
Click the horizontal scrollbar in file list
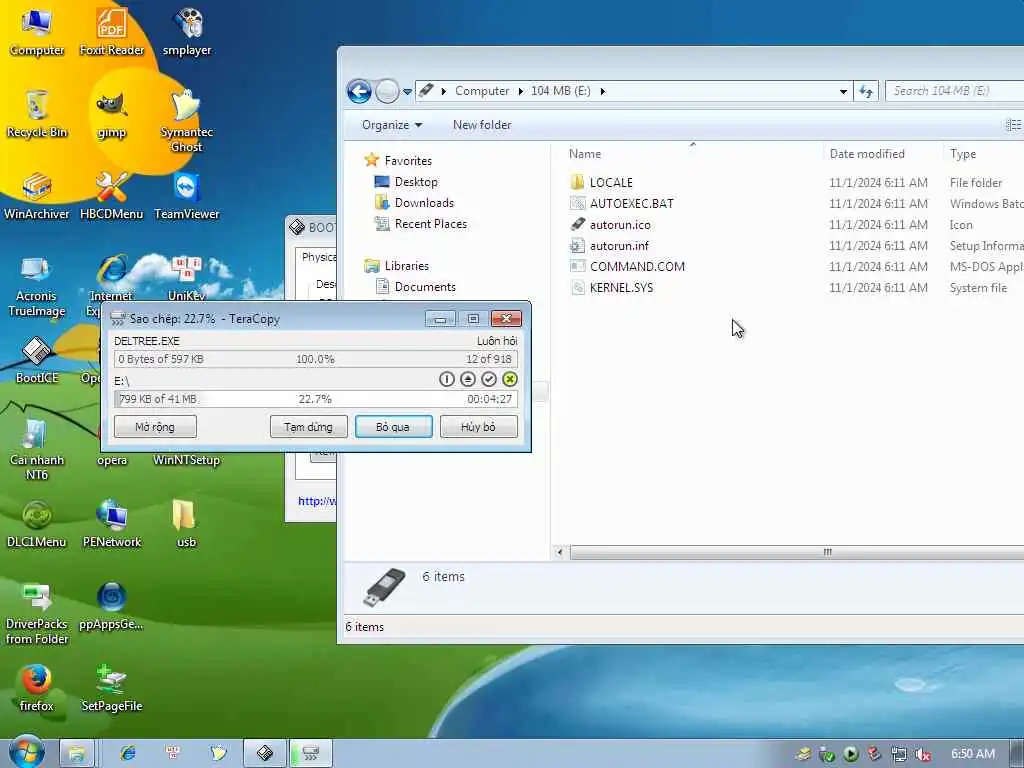point(797,552)
